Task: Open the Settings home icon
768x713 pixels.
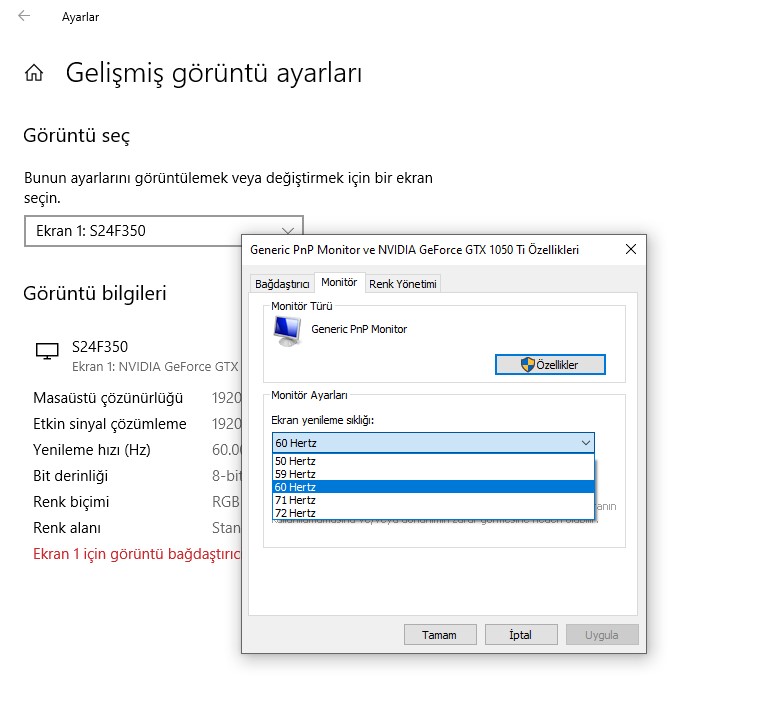Action: tap(34, 73)
